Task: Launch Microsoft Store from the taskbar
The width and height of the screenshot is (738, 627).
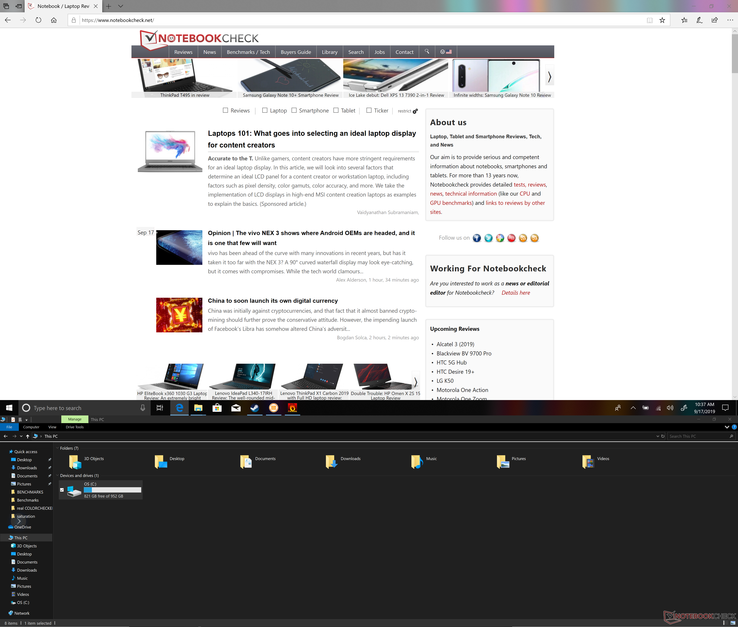Action: (217, 408)
